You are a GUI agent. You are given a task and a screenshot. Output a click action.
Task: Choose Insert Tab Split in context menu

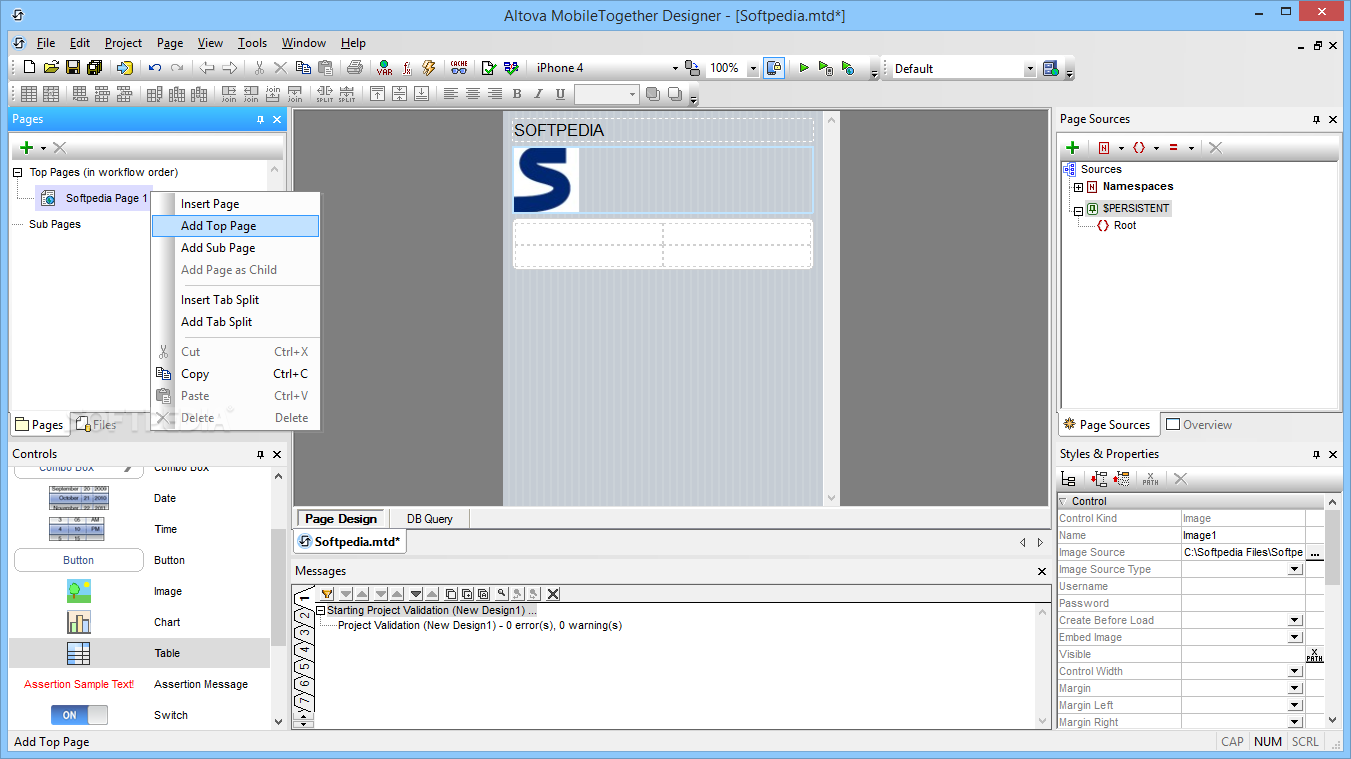[x=235, y=300]
